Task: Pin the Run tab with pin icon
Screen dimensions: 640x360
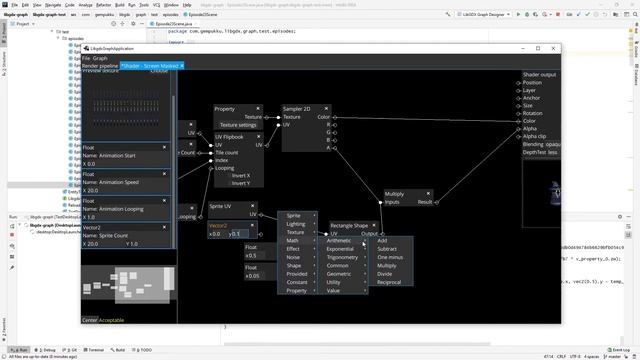Action: point(12,268)
